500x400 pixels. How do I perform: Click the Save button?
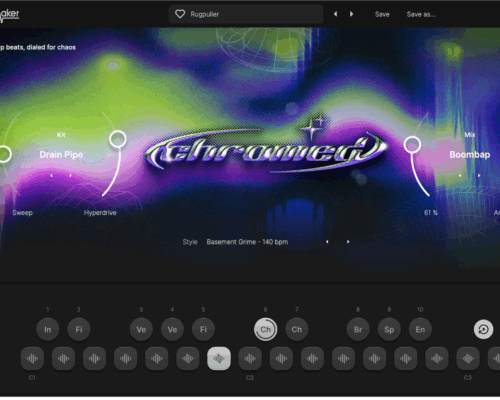tap(382, 14)
